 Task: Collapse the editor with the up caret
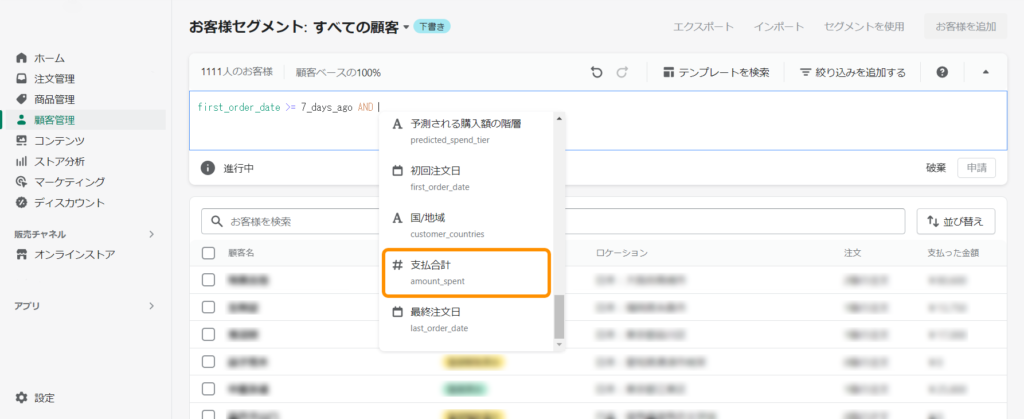pyautogui.click(x=985, y=72)
